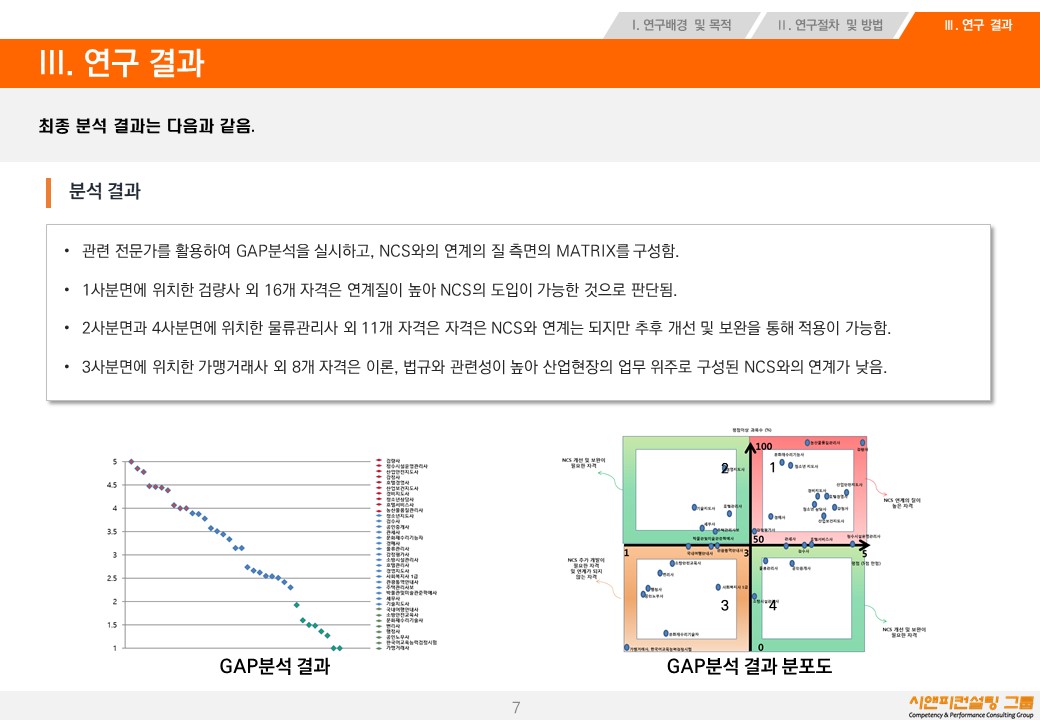Click the '50' label near the matrix center
Screen dimensions: 1040x720
point(759,539)
